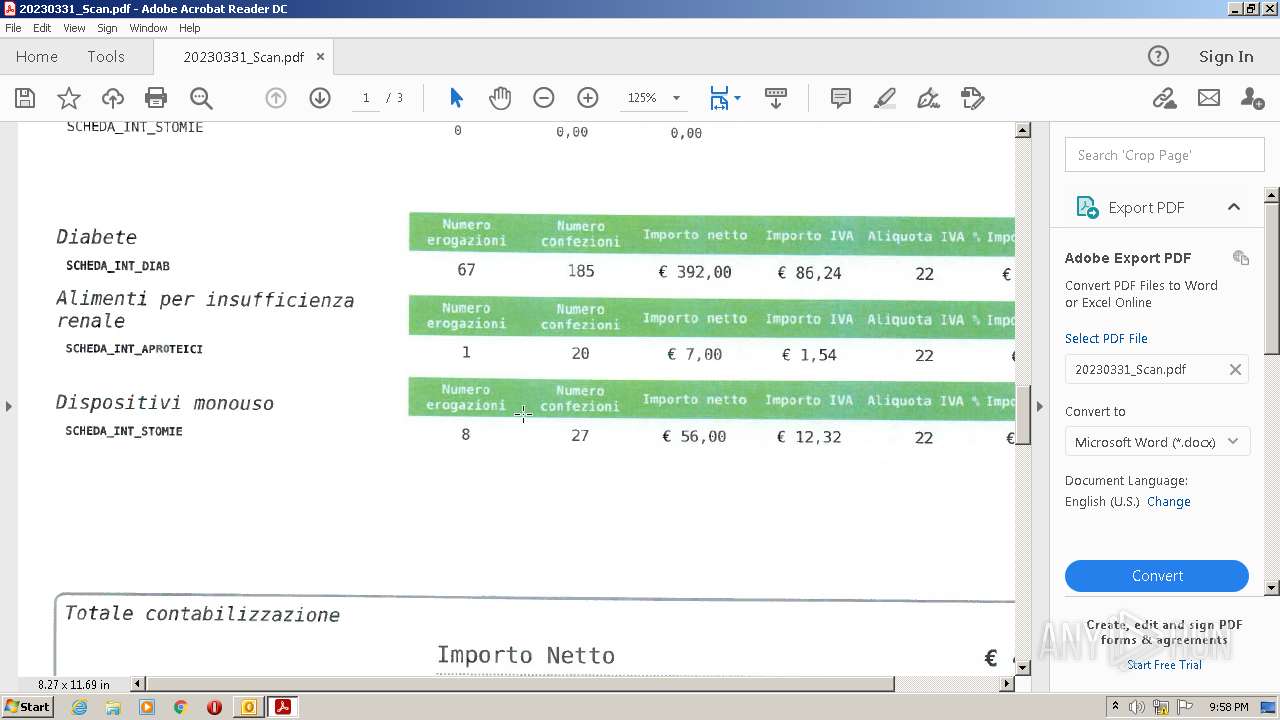Image resolution: width=1280 pixels, height=720 pixels.
Task: Click the copy icon next to Adobe Export PDF
Action: point(1241,258)
